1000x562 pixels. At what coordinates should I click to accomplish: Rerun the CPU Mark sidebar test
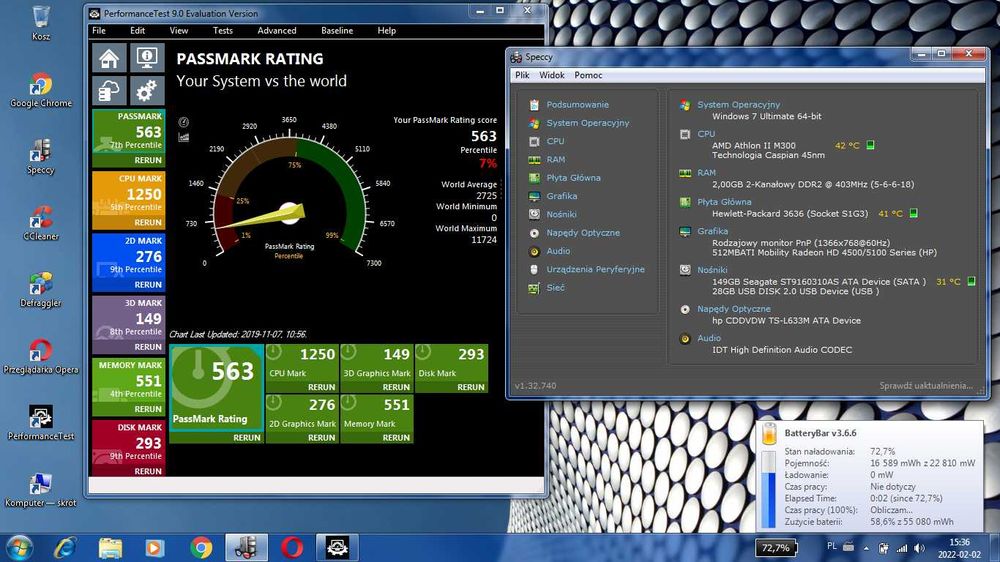(x=148, y=223)
